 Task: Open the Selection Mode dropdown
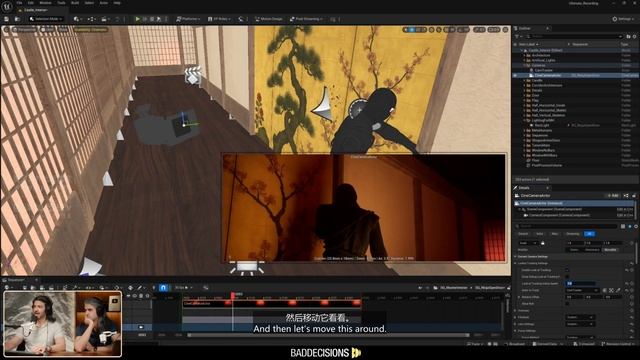click(46, 19)
